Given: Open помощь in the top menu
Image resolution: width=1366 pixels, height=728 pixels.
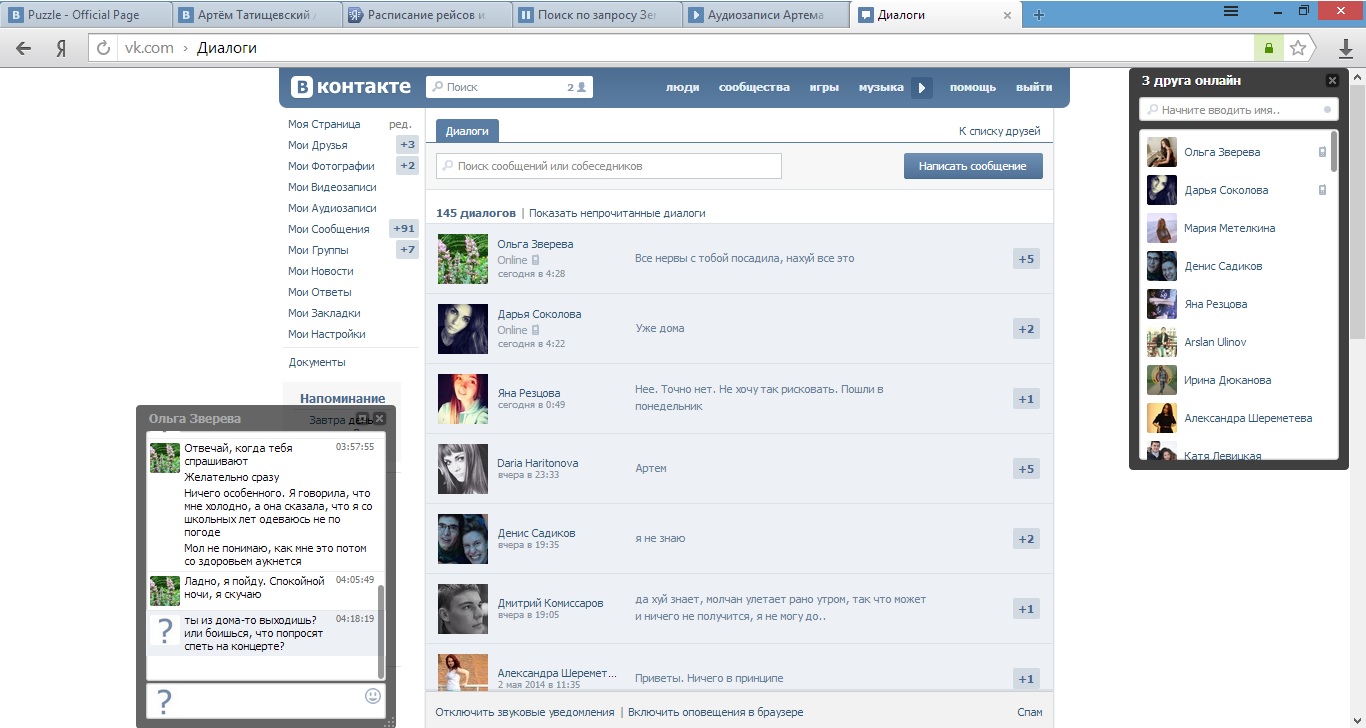Looking at the screenshot, I should (x=973, y=88).
